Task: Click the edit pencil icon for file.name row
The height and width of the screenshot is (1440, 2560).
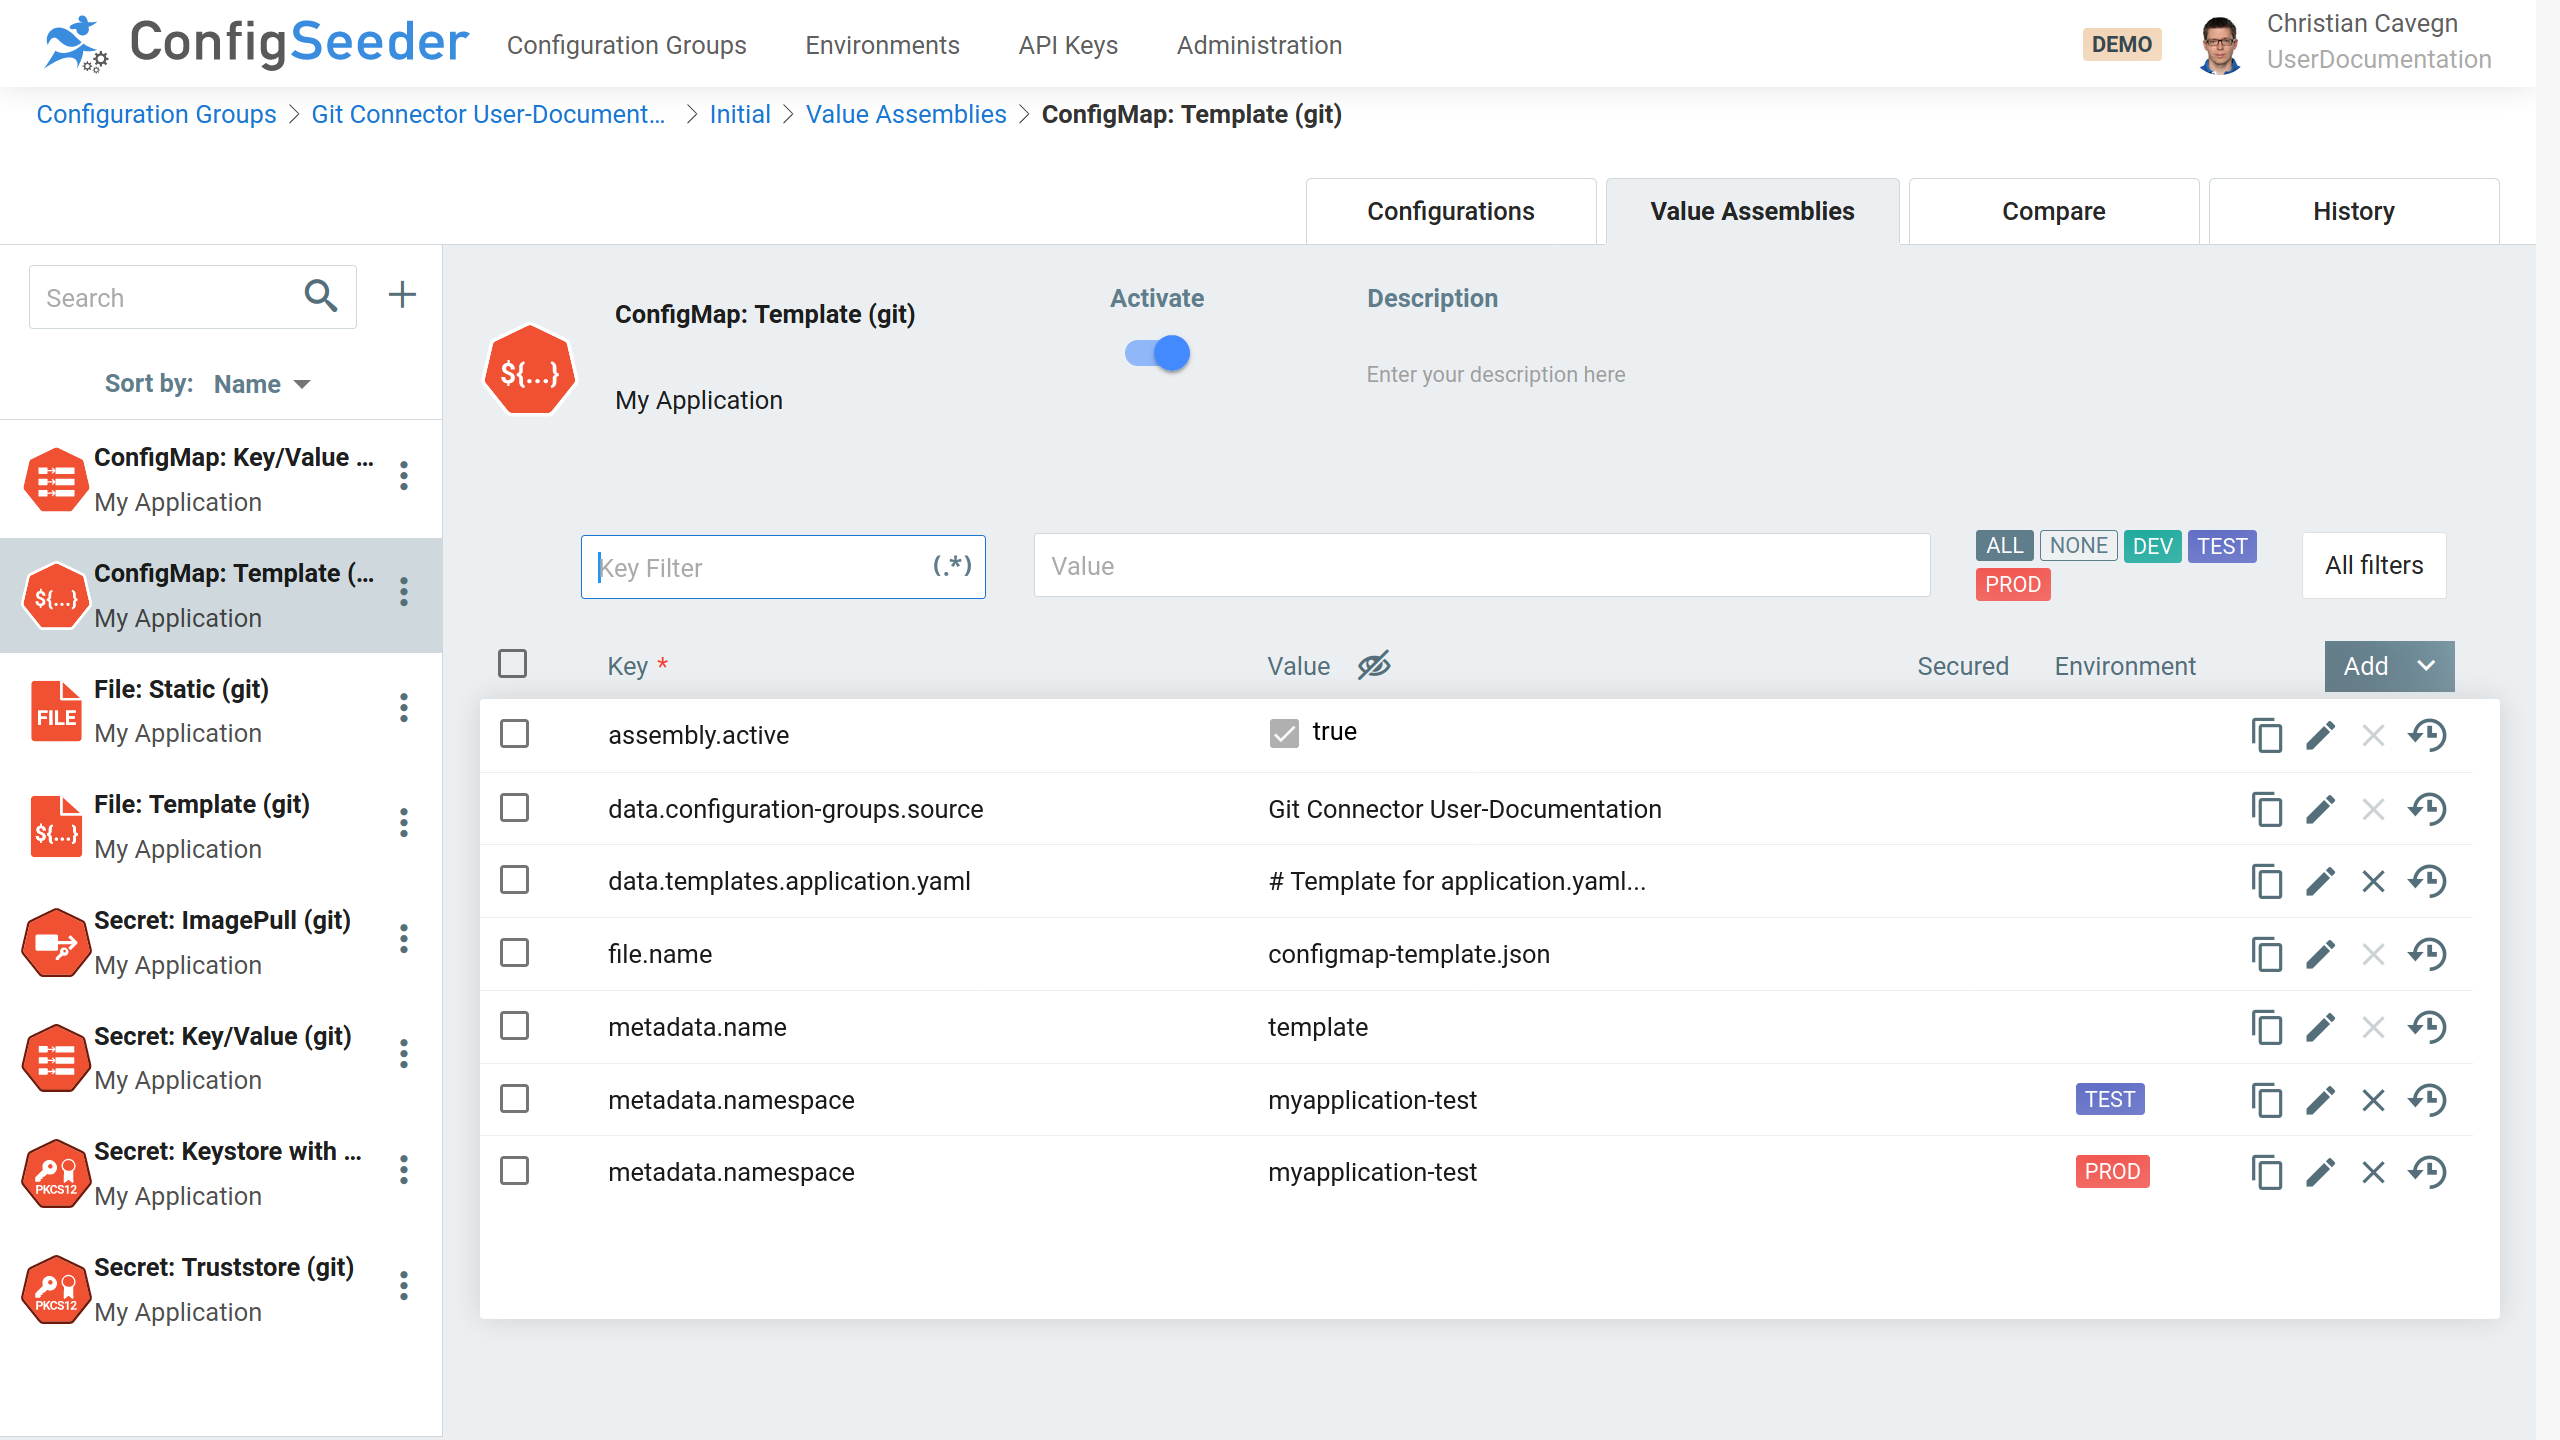Action: tap(2321, 953)
